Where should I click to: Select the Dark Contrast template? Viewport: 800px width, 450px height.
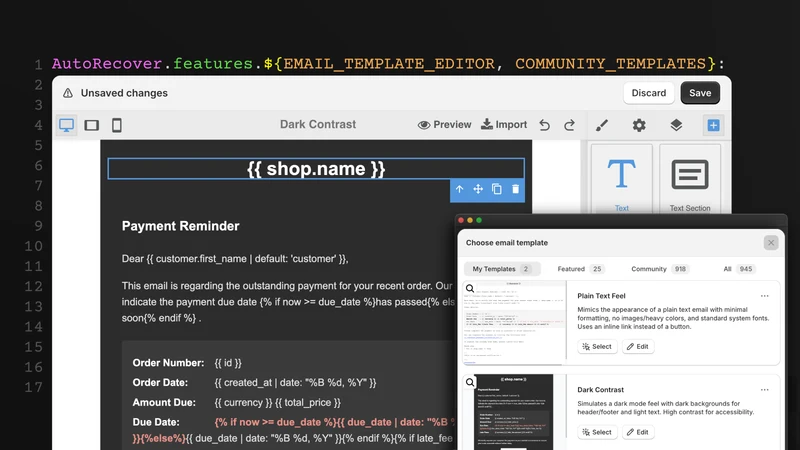tap(597, 432)
